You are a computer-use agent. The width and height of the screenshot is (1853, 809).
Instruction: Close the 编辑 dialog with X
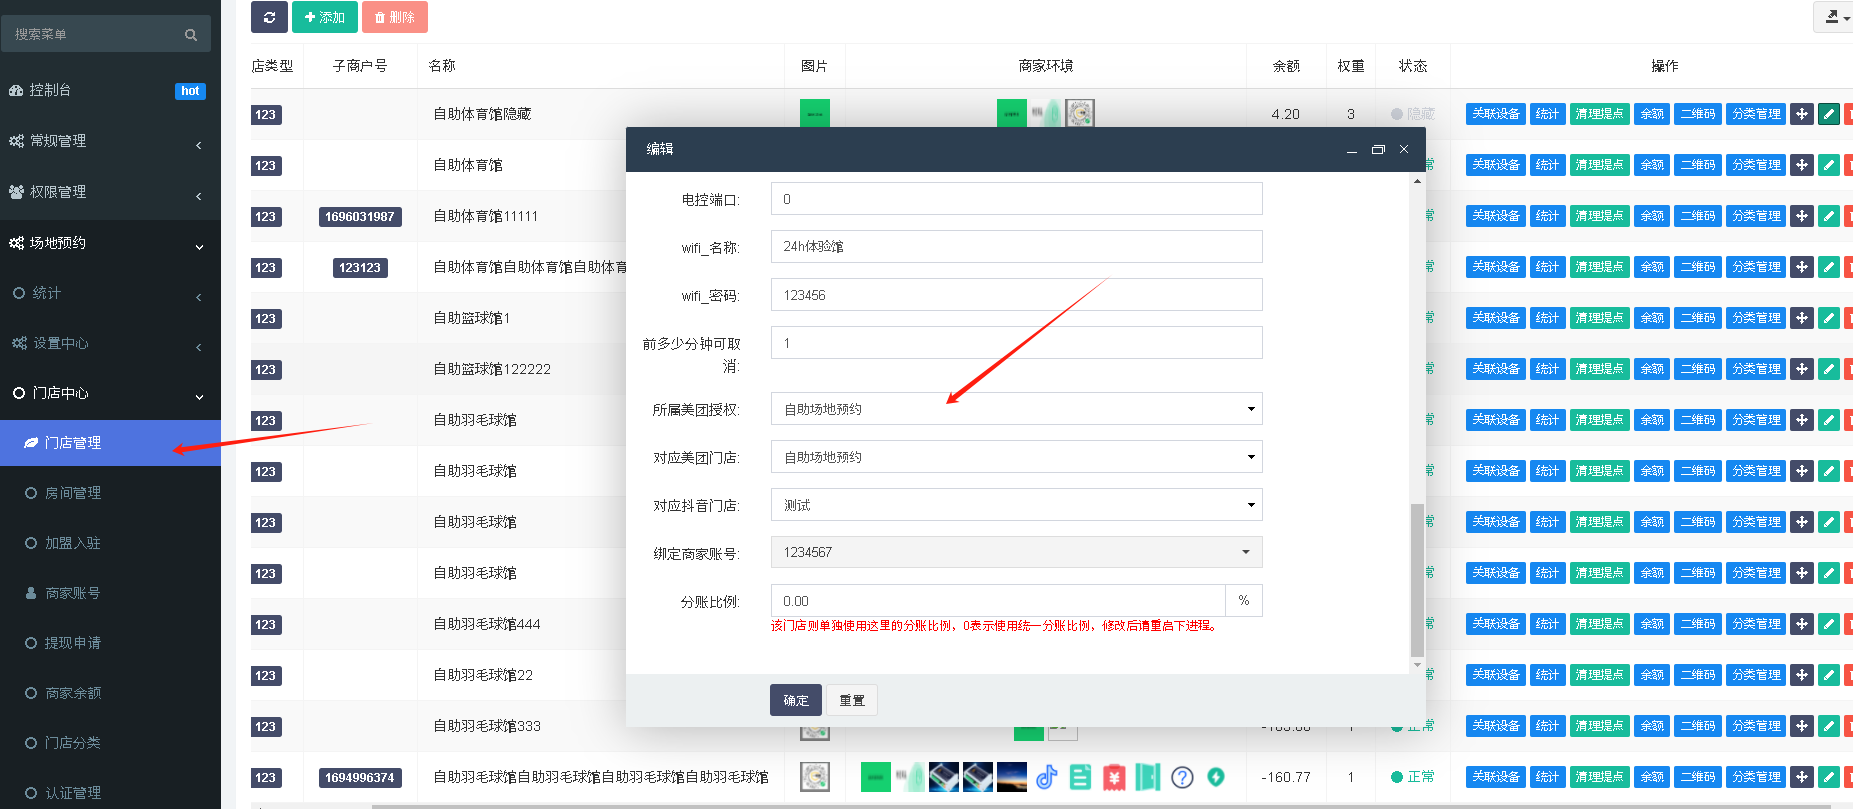pos(1404,149)
